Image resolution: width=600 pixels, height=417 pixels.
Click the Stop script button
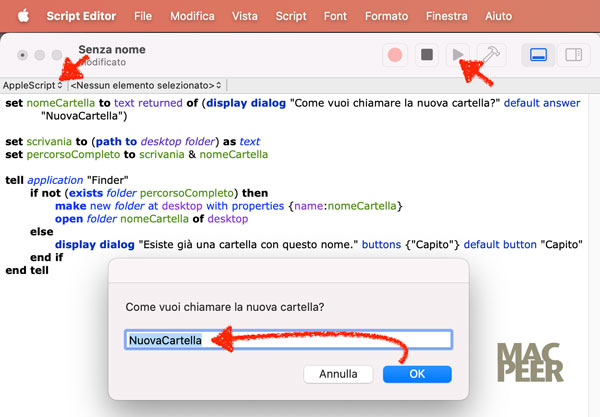(427, 55)
